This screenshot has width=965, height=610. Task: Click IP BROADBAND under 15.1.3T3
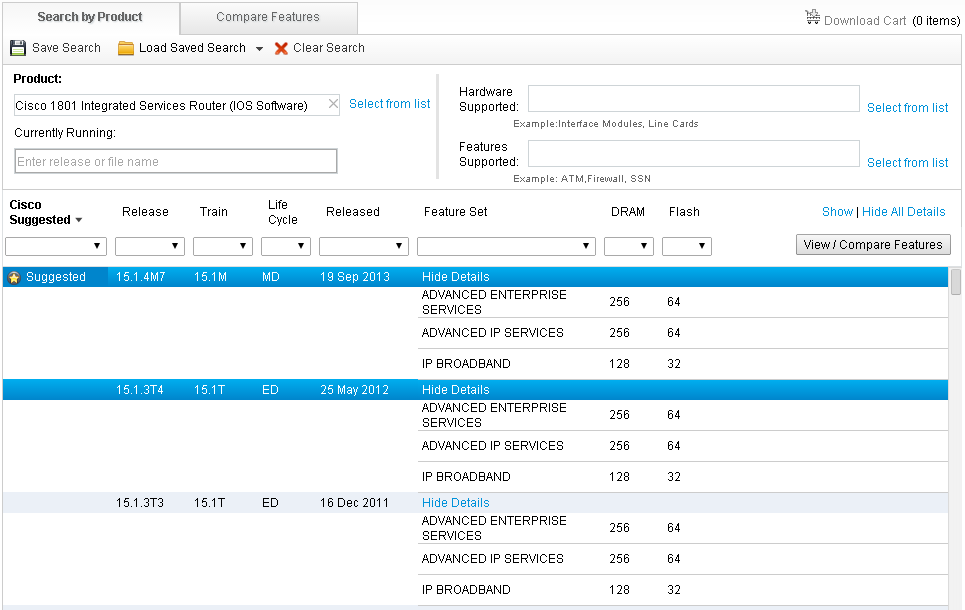point(466,590)
